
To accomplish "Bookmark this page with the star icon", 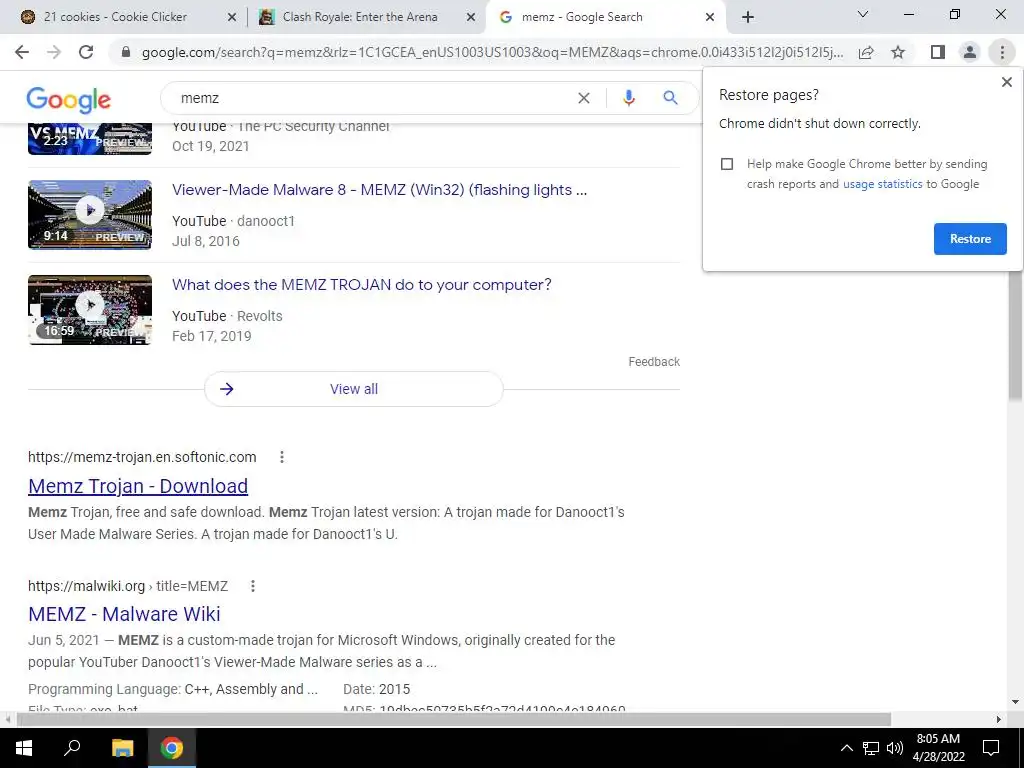I will tap(898, 52).
